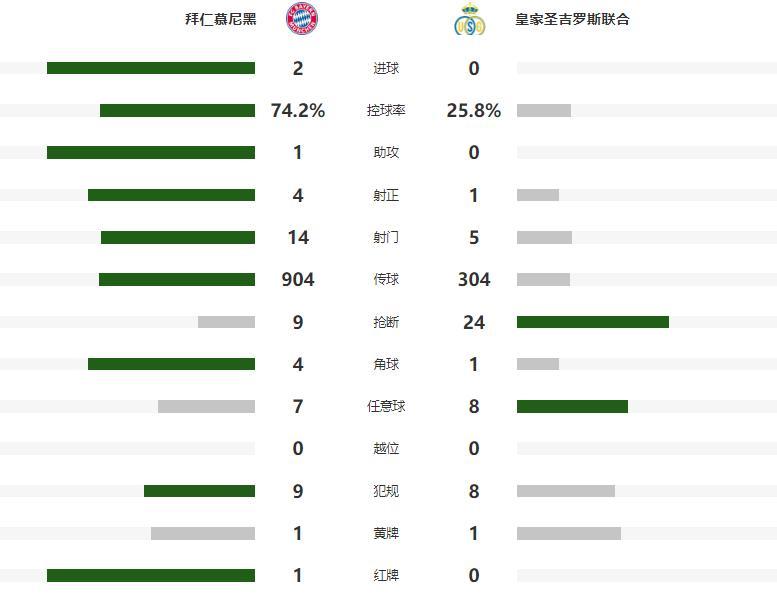
Task: Click Union's green free kicks bar
Action: click(572, 406)
